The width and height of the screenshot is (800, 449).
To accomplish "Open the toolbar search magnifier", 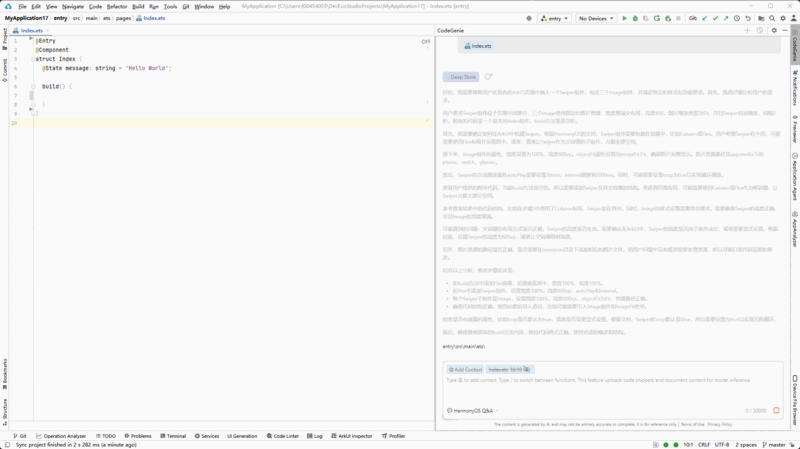I will click(772, 18).
